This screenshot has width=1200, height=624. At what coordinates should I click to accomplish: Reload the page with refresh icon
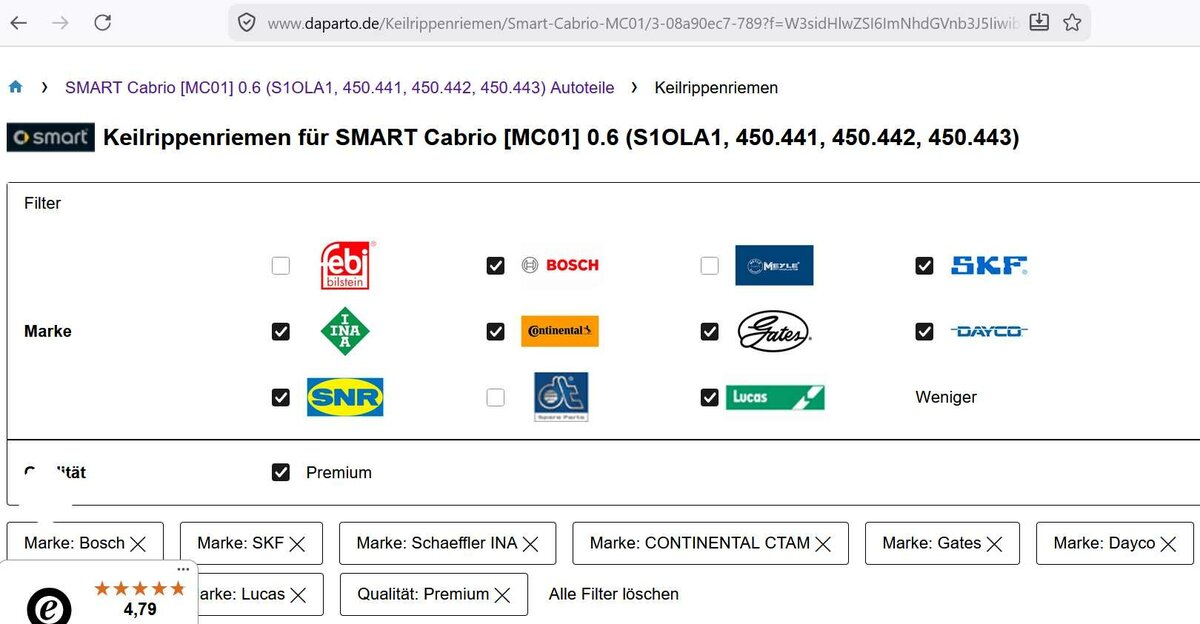click(x=102, y=22)
